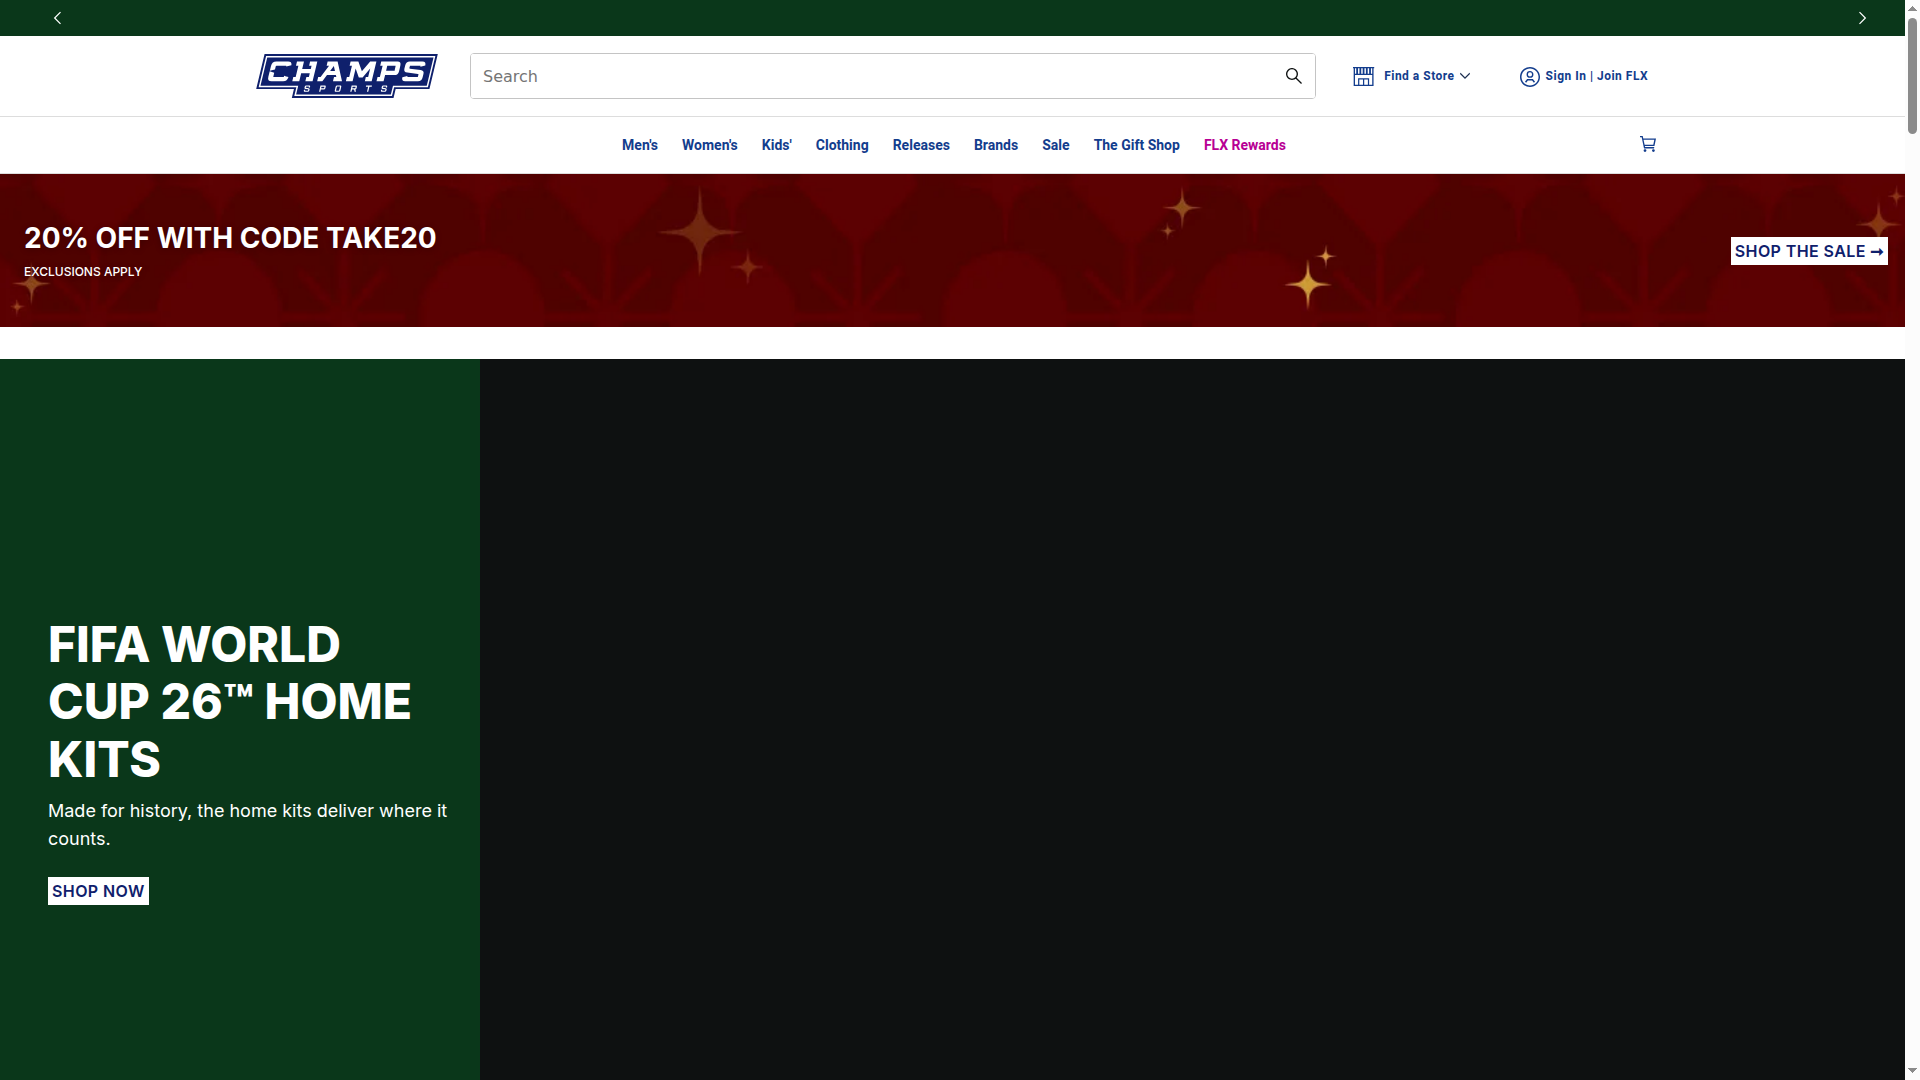Viewport: 1920px width, 1080px height.
Task: Open FLX Rewards
Action: [x=1244, y=145]
